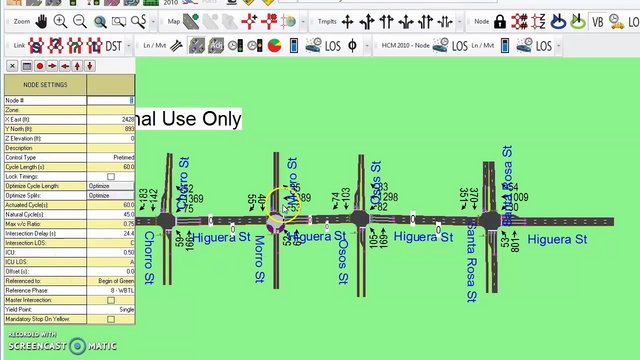Image resolution: width=640 pixels, height=360 pixels.
Task: Click the Node # input field
Action: pos(111,100)
